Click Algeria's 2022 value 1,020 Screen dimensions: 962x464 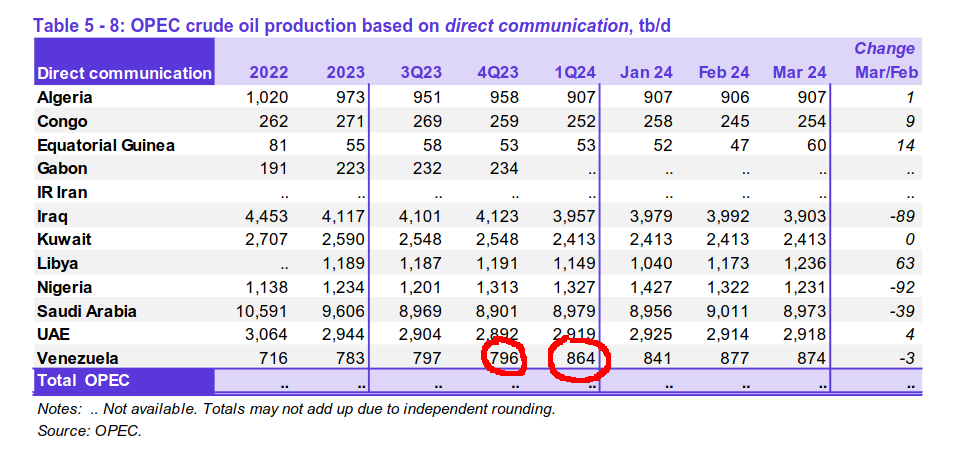pos(266,98)
